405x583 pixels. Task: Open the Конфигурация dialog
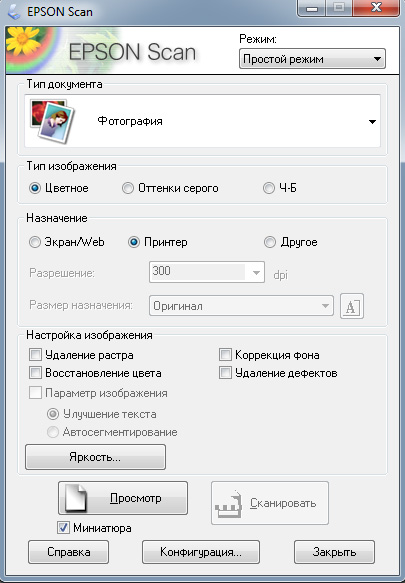pyautogui.click(x=201, y=552)
